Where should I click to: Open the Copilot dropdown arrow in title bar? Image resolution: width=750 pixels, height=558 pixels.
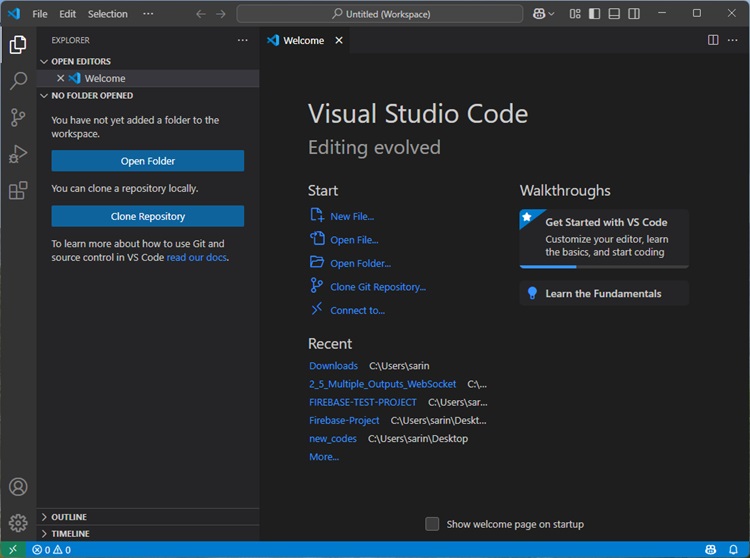point(551,14)
